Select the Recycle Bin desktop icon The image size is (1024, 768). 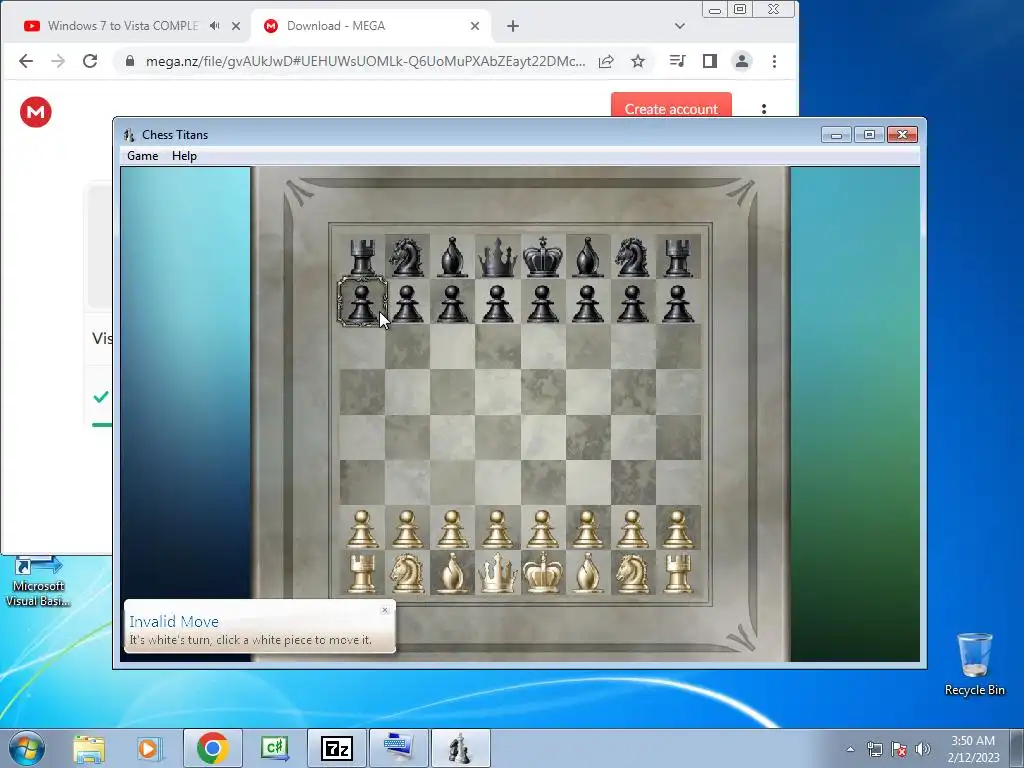click(x=974, y=664)
